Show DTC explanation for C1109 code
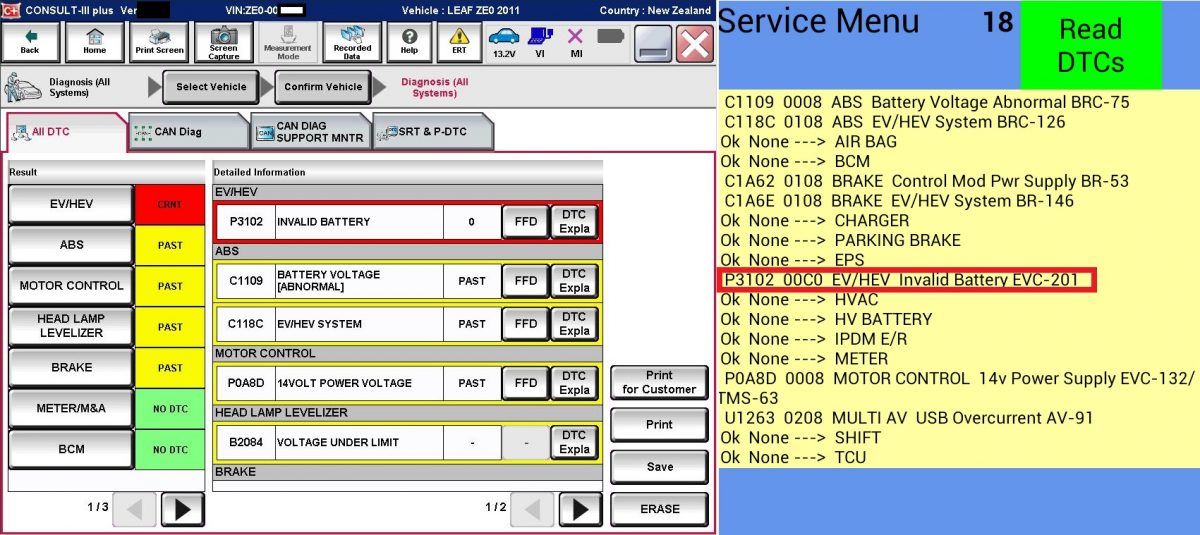The height and width of the screenshot is (535, 1200). [574, 281]
